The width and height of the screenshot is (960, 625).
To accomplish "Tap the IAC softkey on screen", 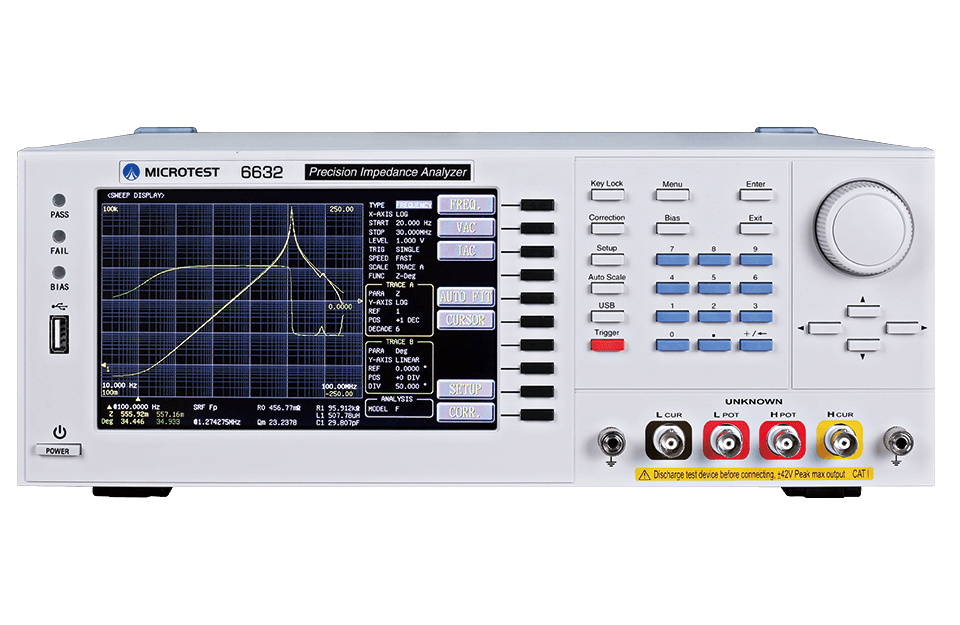I will coord(466,251).
